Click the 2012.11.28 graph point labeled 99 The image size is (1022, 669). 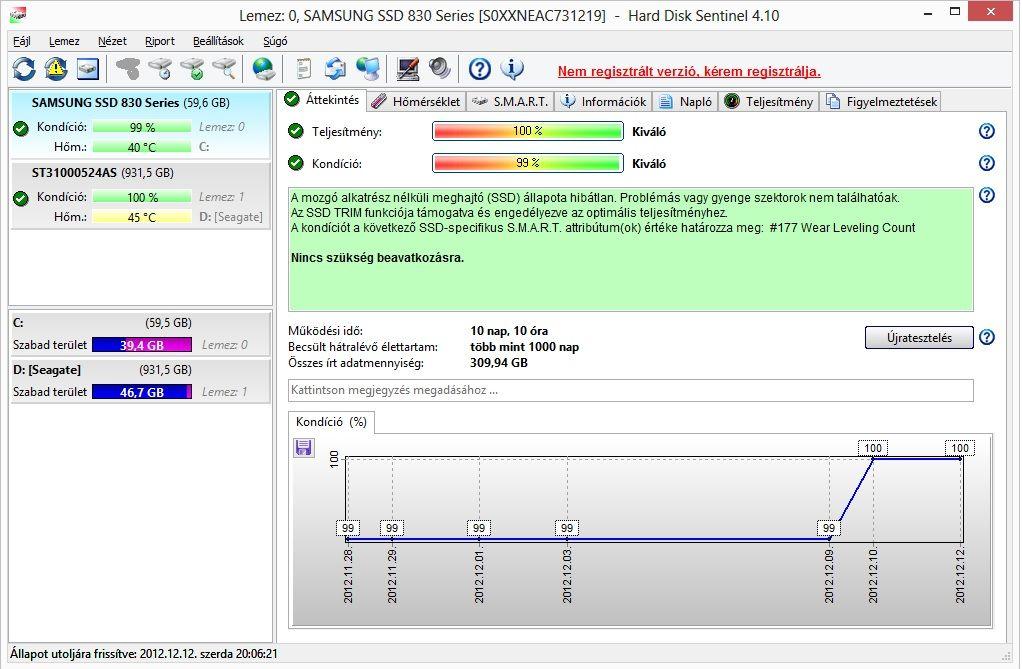(348, 538)
